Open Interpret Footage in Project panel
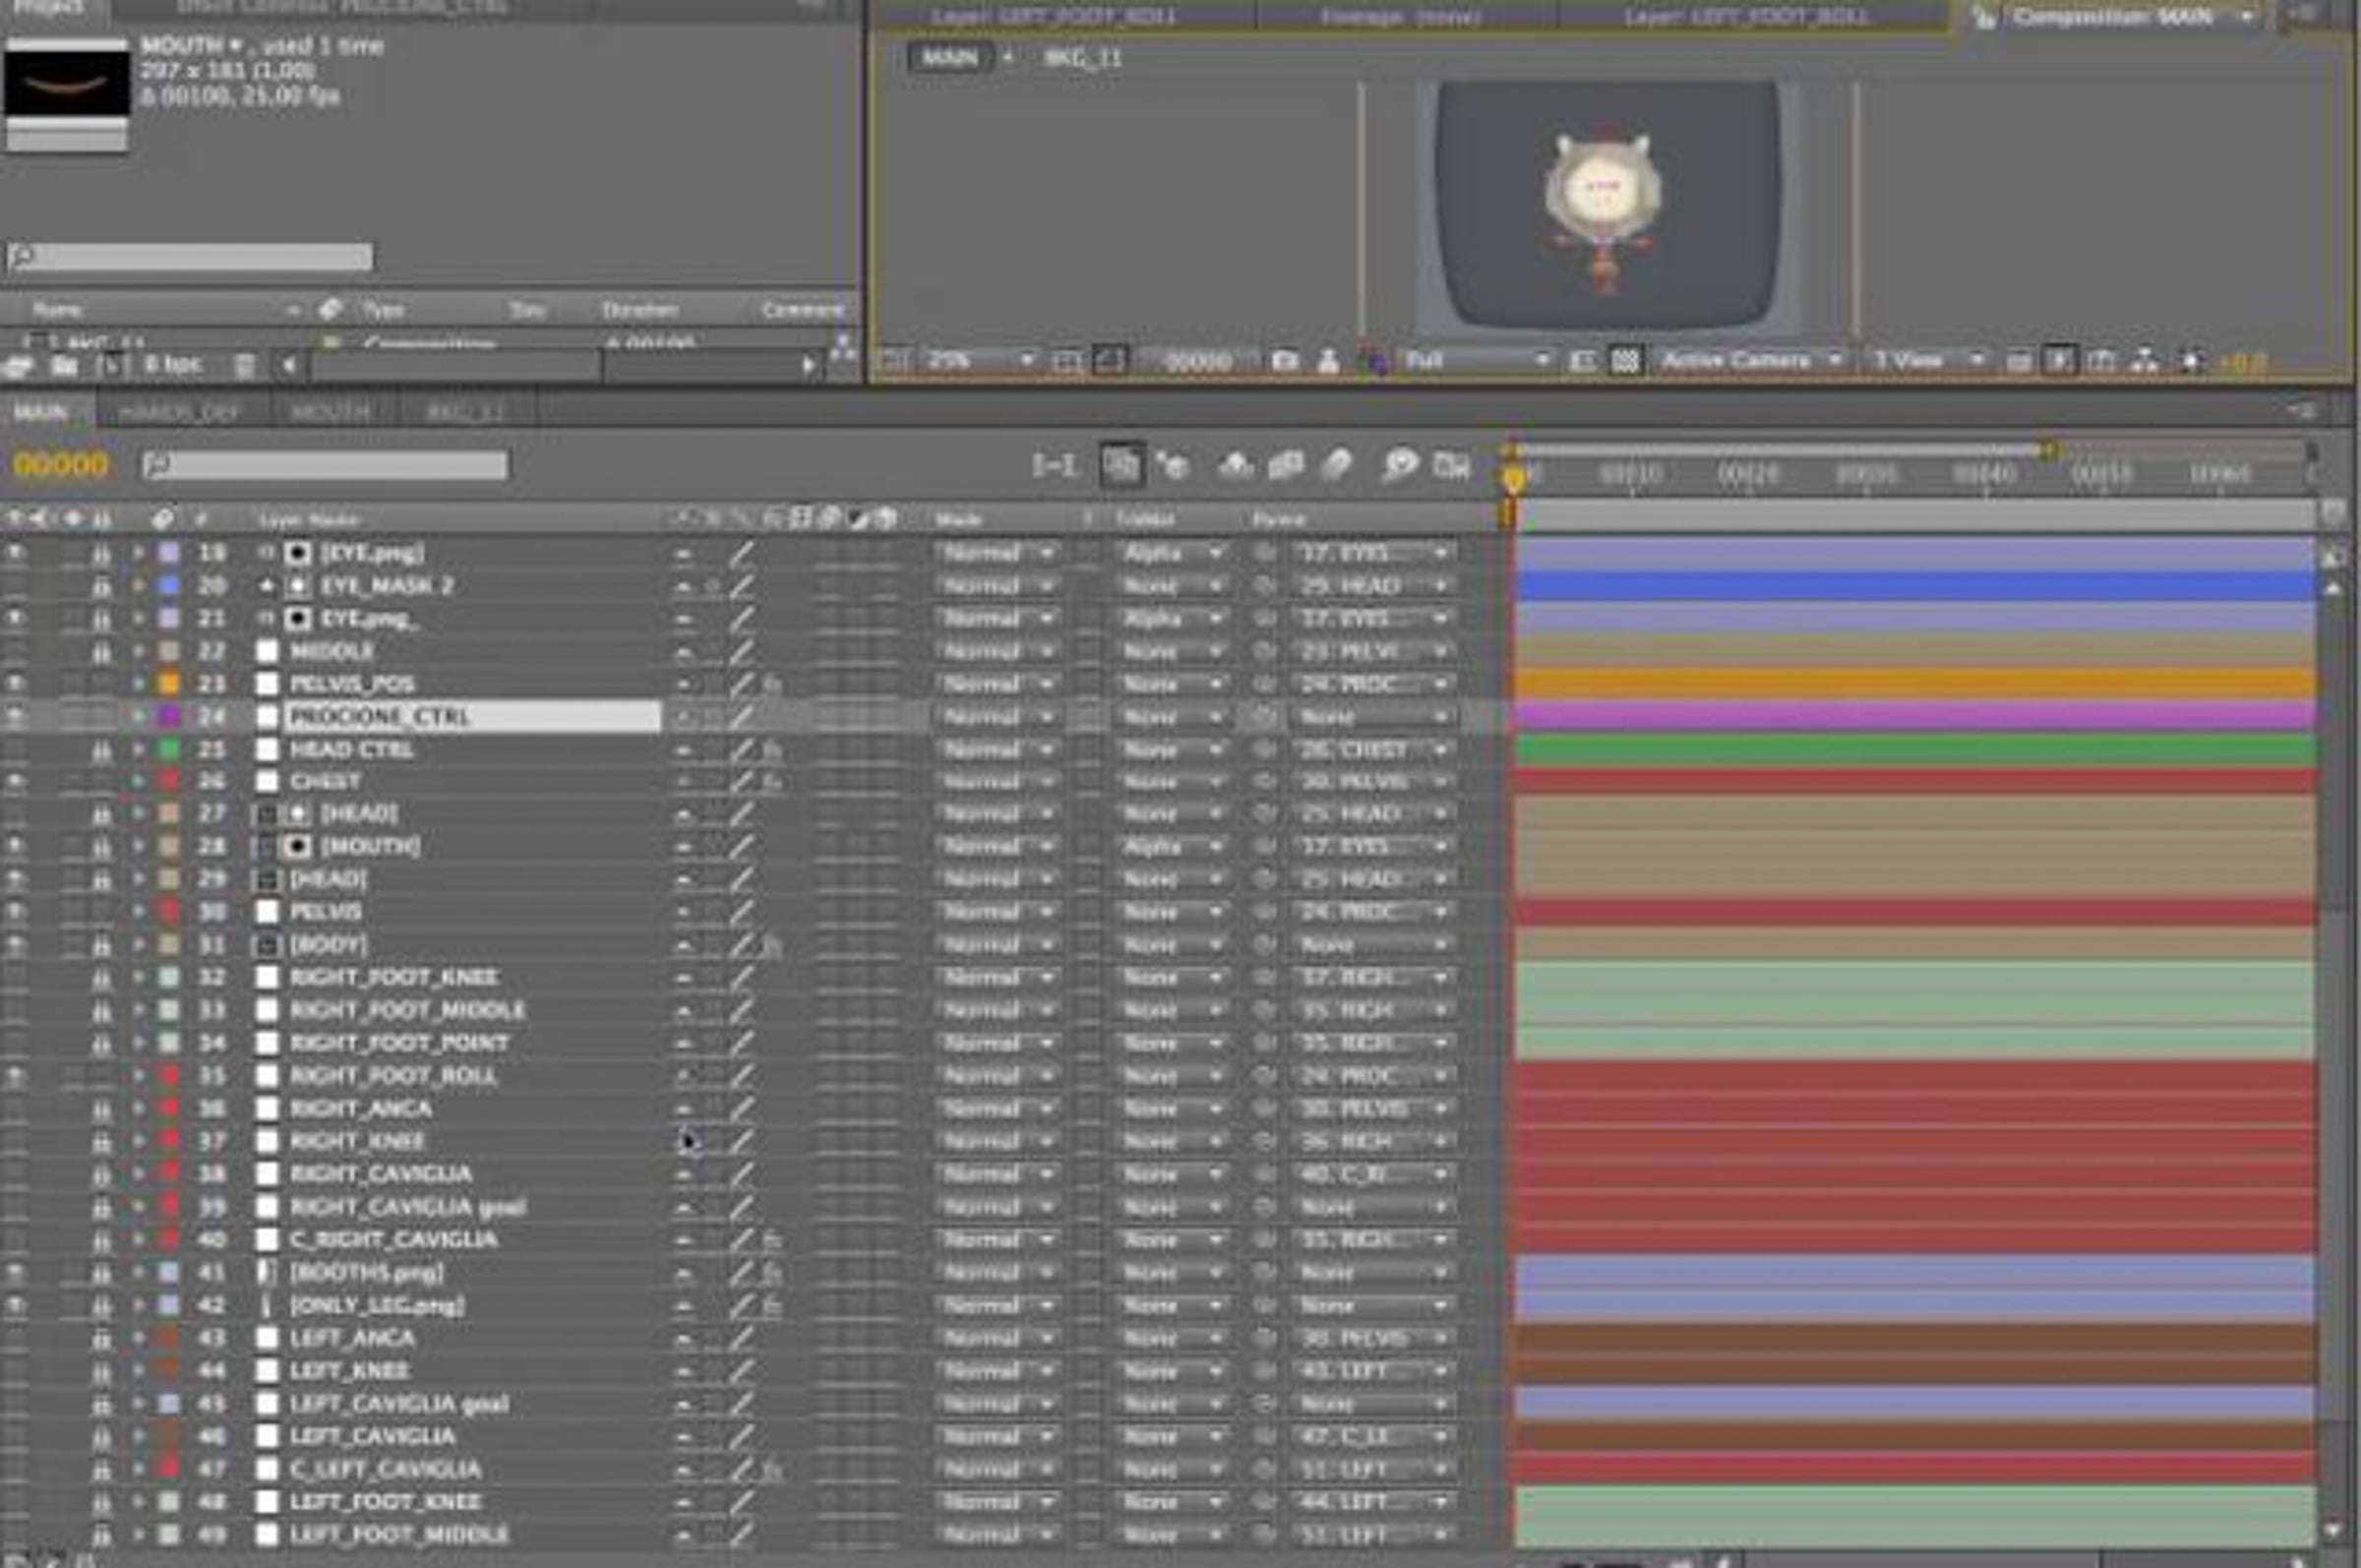 click(x=17, y=366)
